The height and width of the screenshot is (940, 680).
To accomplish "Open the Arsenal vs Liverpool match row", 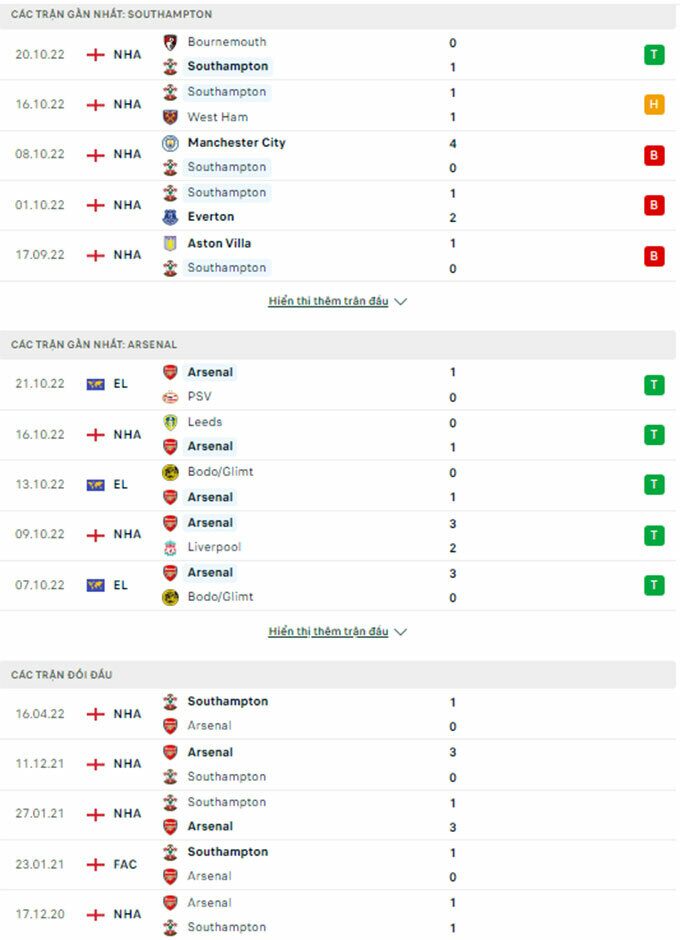I will (x=340, y=535).
